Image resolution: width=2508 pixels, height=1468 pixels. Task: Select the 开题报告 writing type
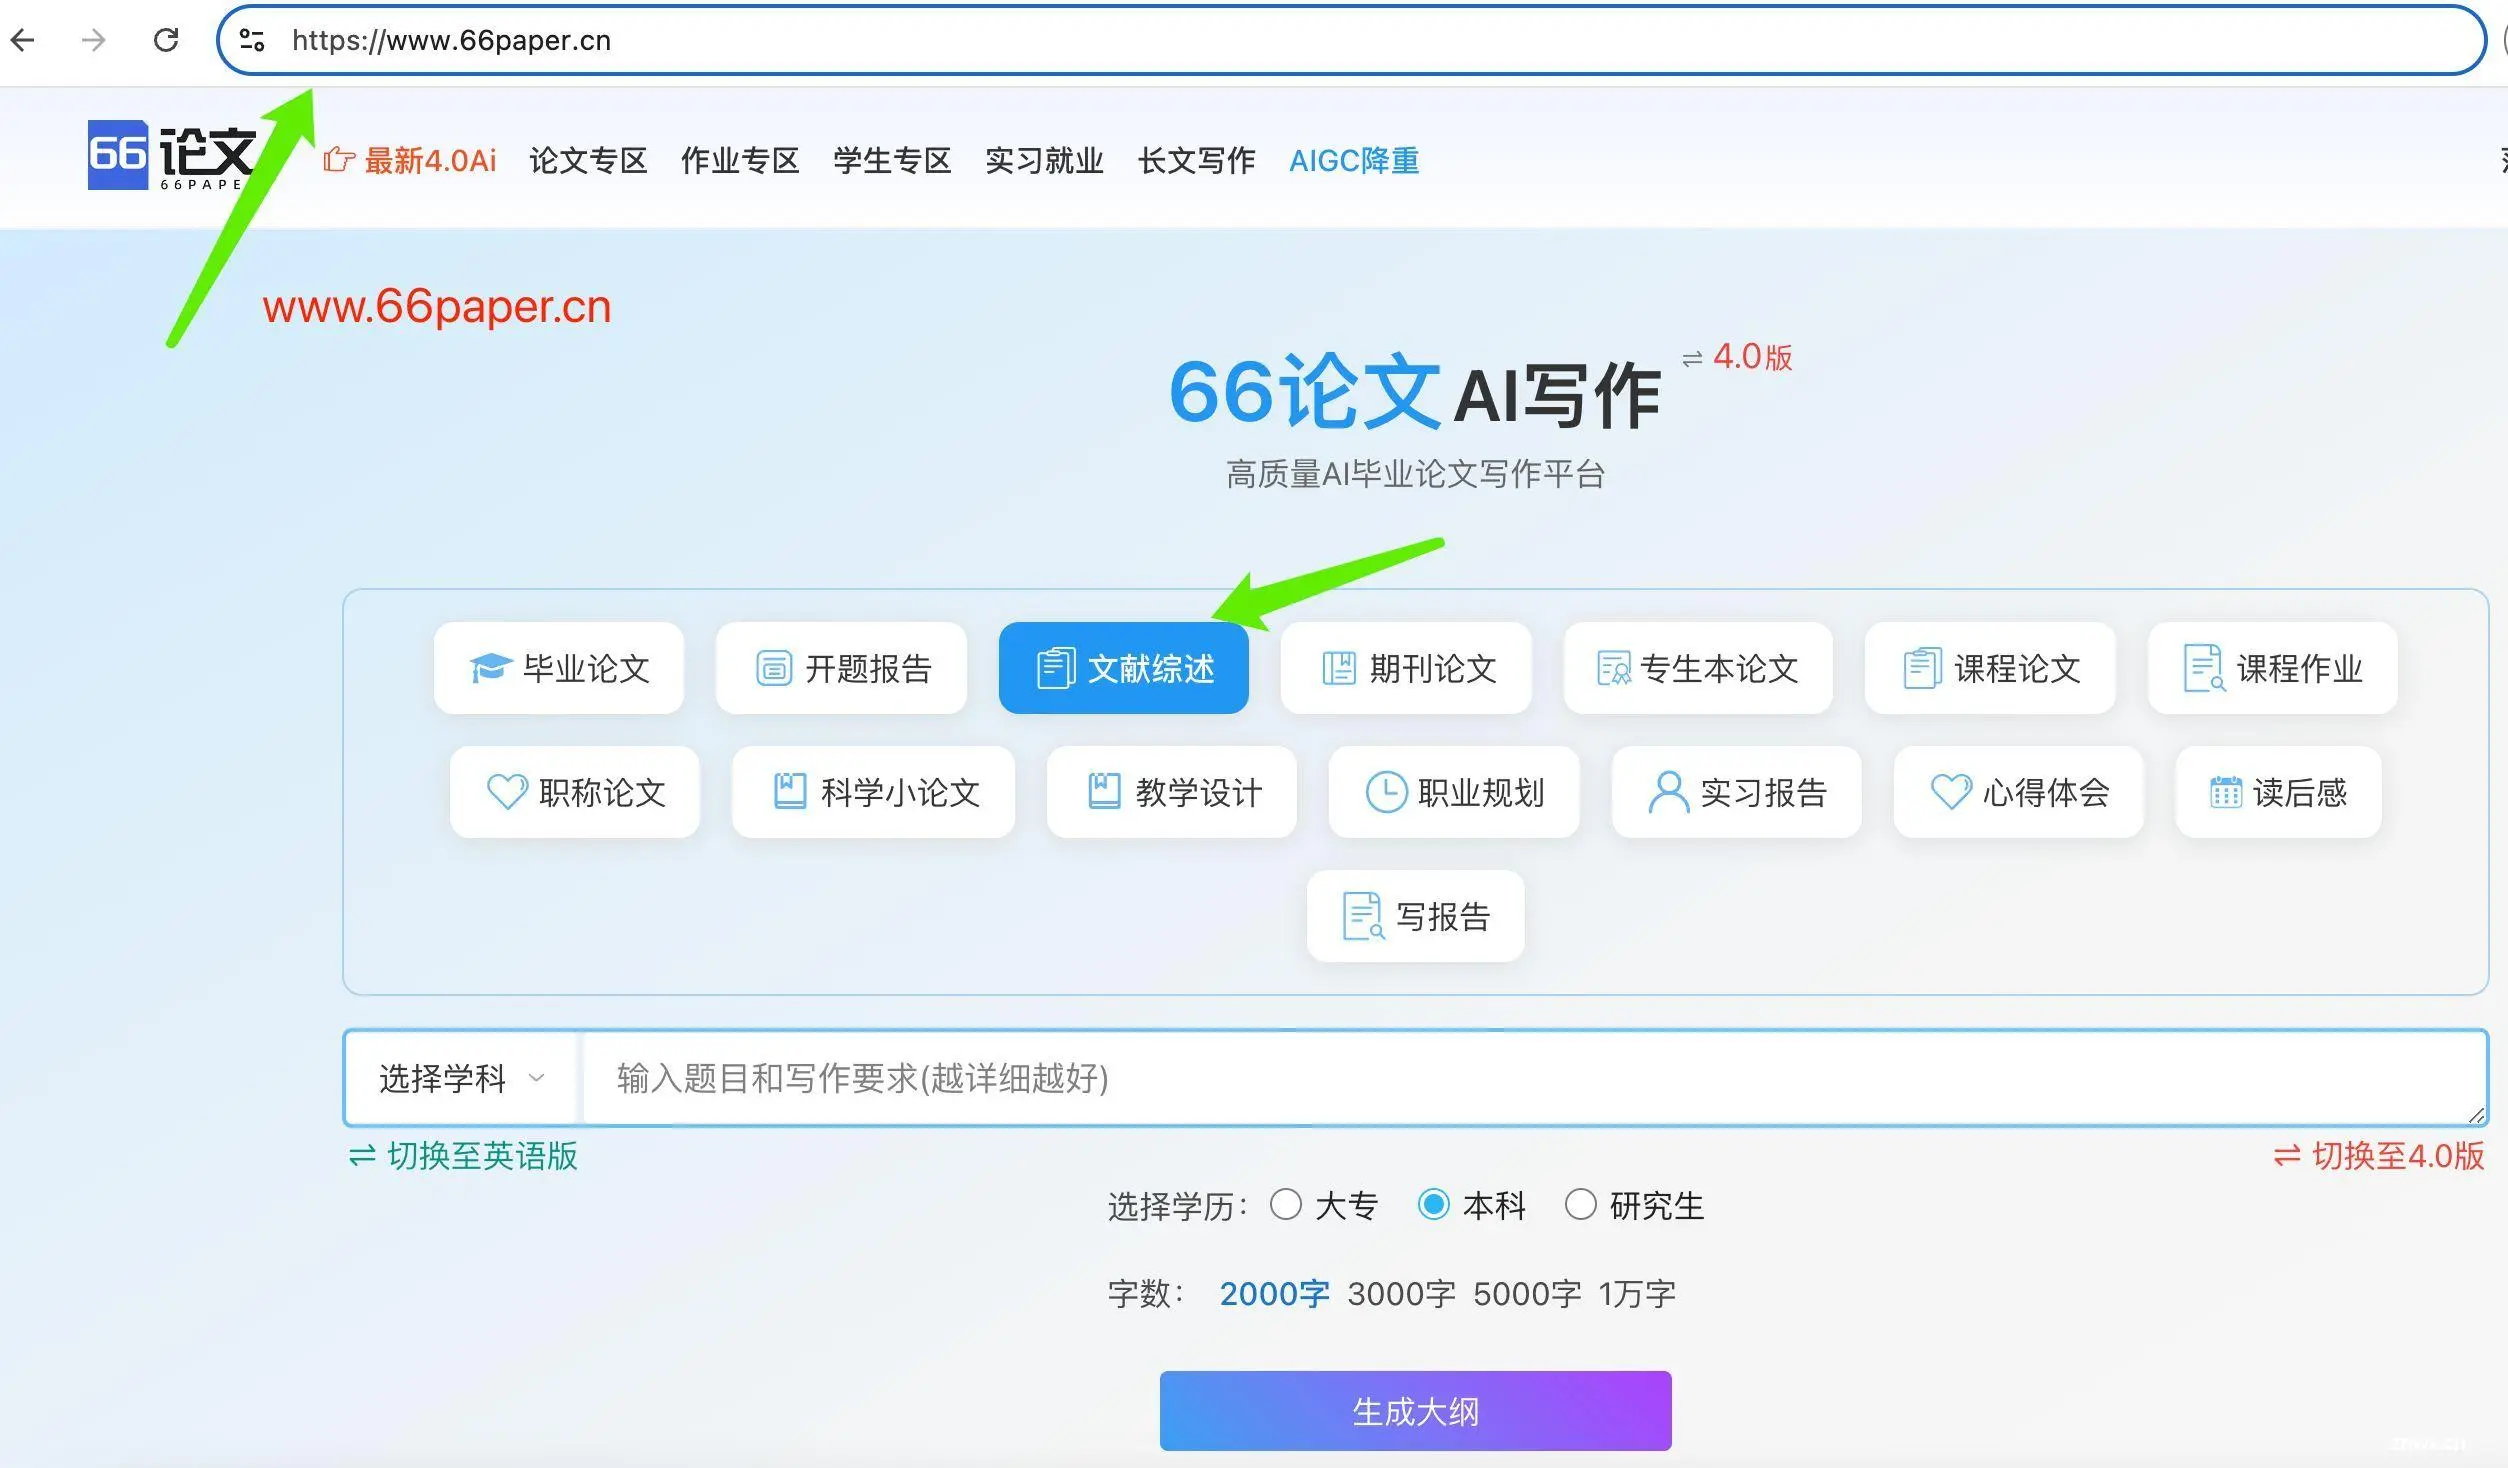(x=841, y=668)
